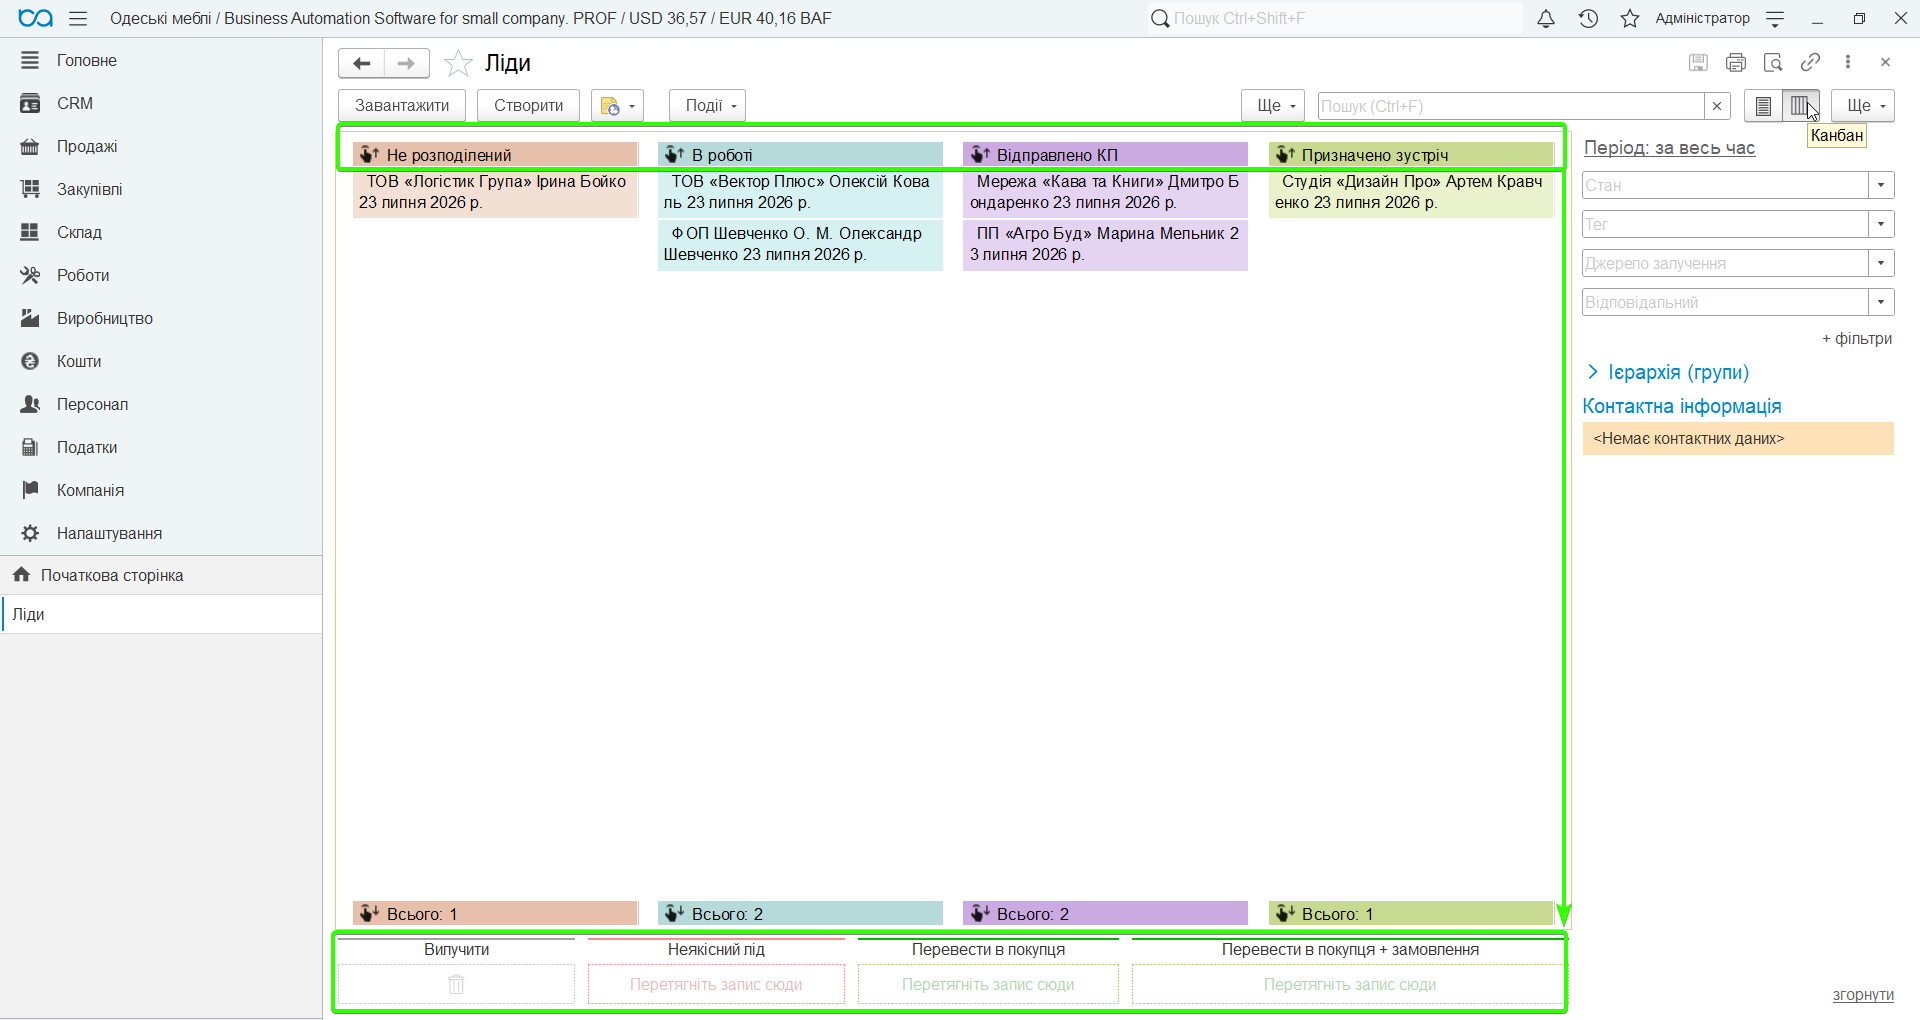The image size is (1920, 1020).
Task: Click the save diskette icon in form header
Action: (1698, 62)
